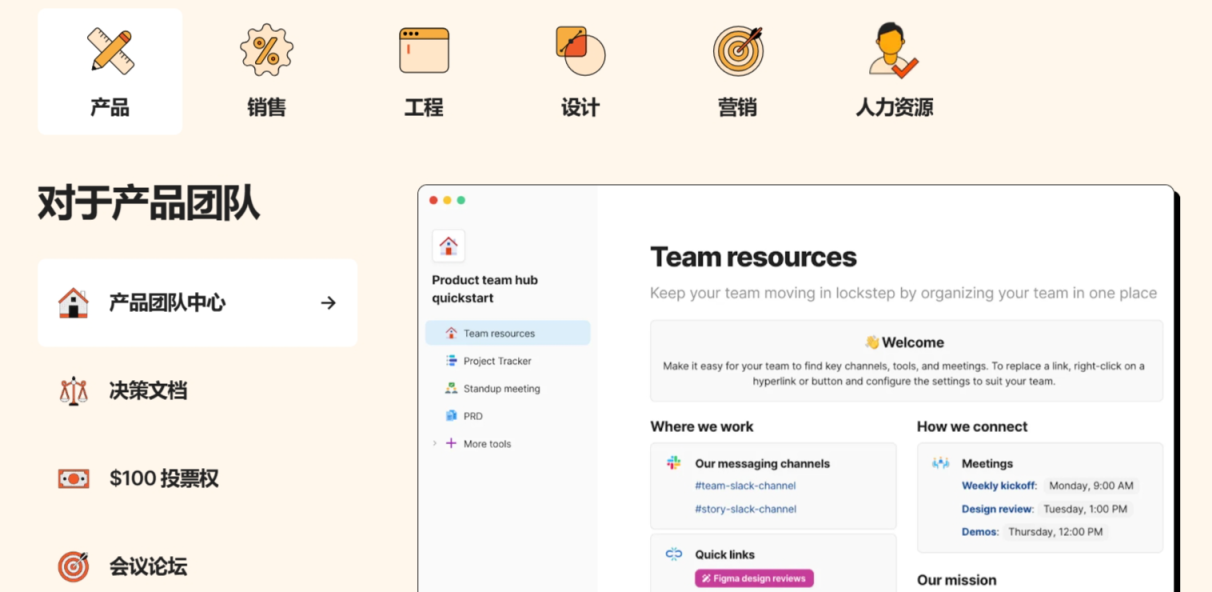Open the PRD sidebar item
The width and height of the screenshot is (1212, 592).
[473, 416]
